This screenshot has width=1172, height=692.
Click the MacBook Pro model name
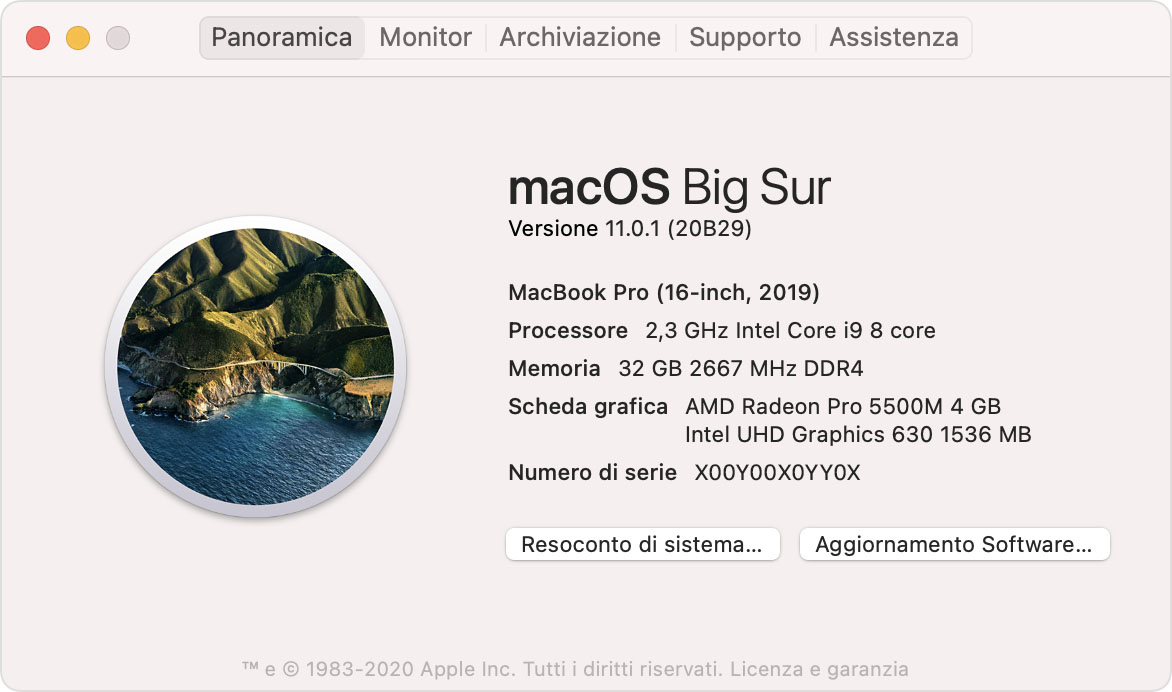coord(664,293)
